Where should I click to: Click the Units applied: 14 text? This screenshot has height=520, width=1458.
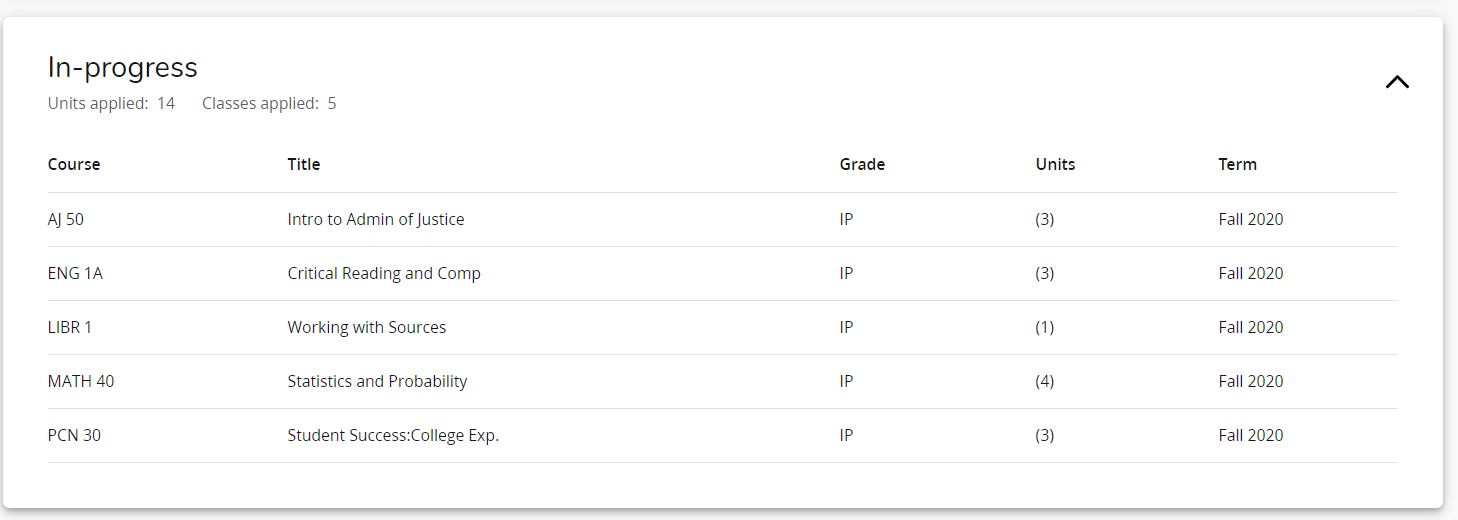tap(111, 103)
